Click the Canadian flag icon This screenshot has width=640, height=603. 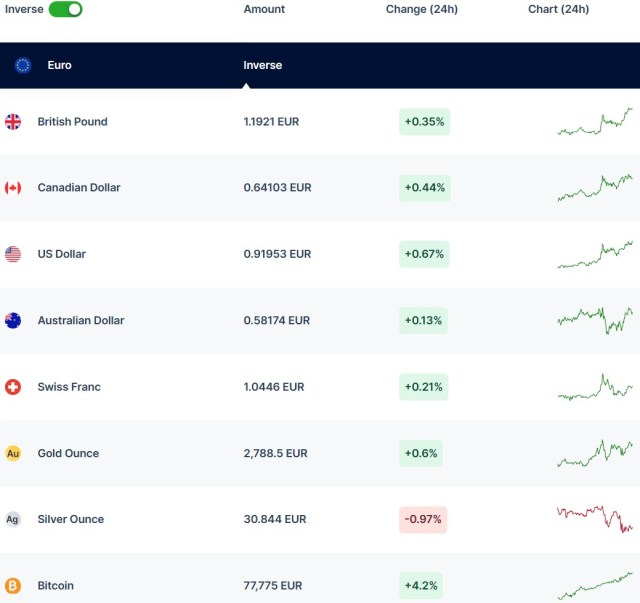(x=13, y=188)
